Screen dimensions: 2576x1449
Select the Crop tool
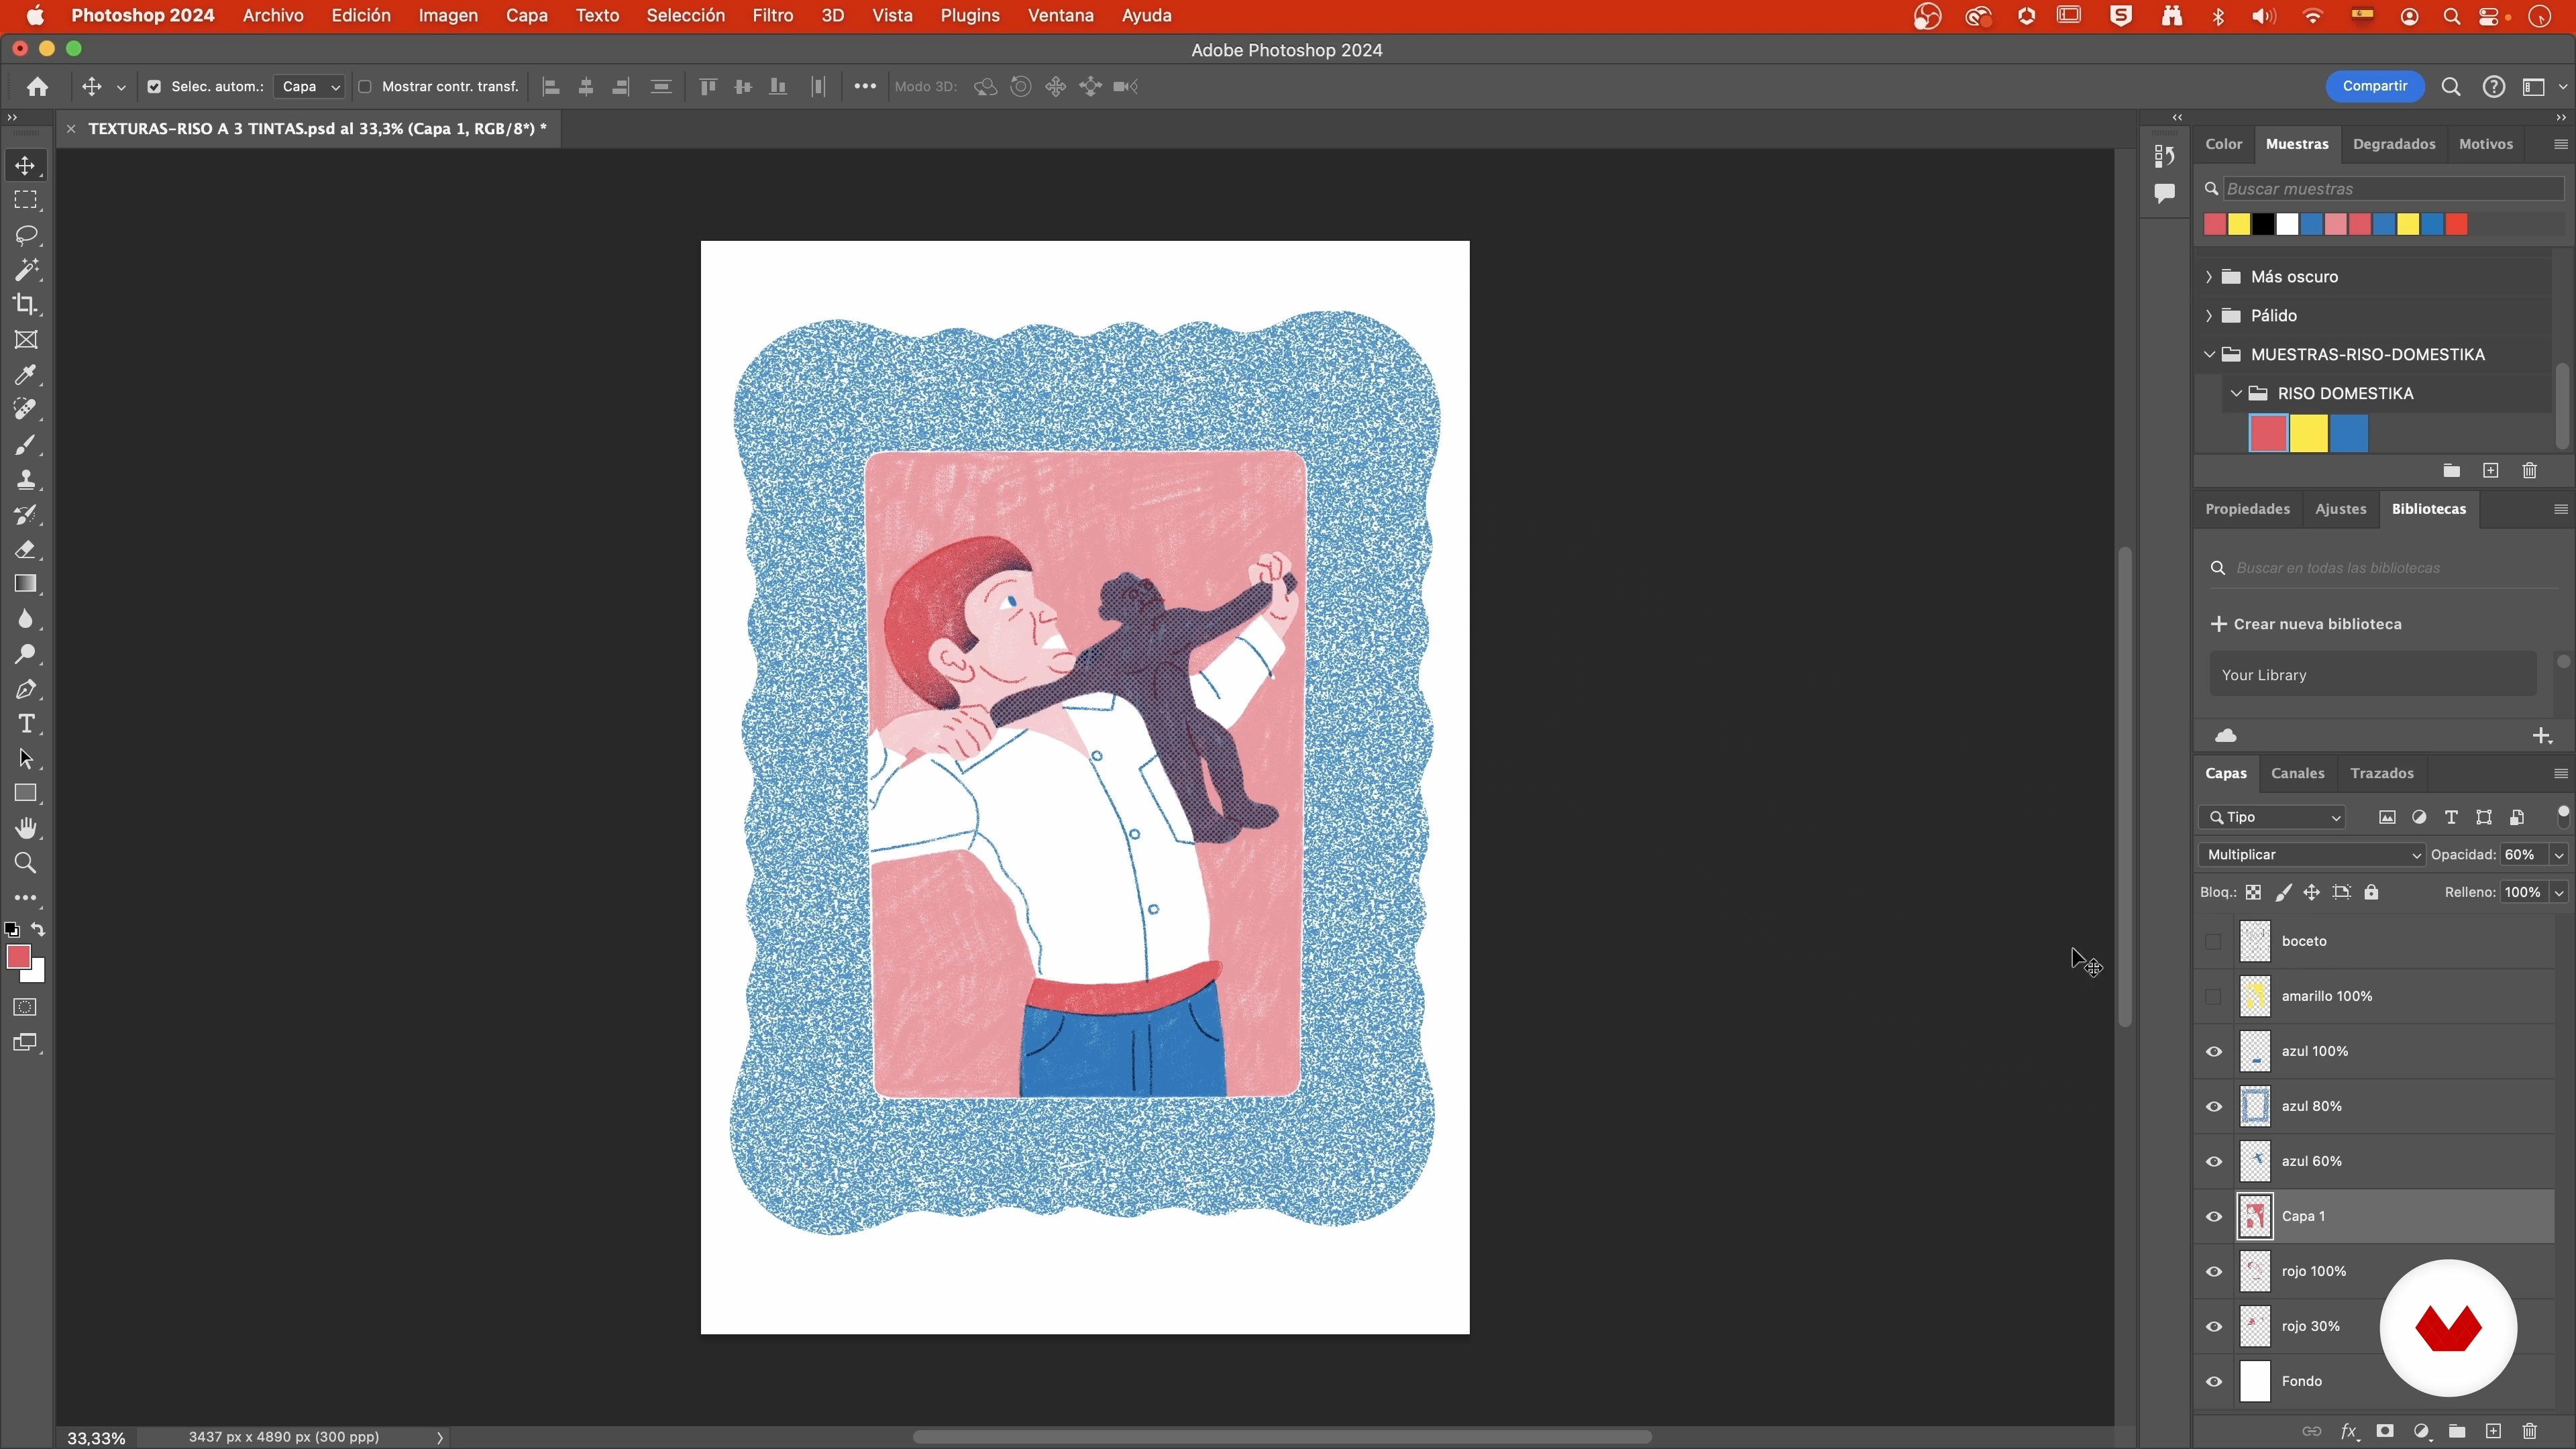26,305
